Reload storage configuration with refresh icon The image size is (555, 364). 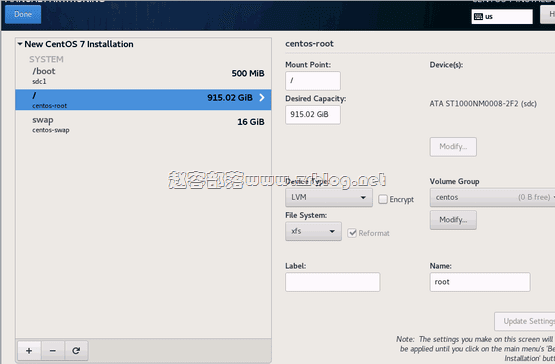76,351
